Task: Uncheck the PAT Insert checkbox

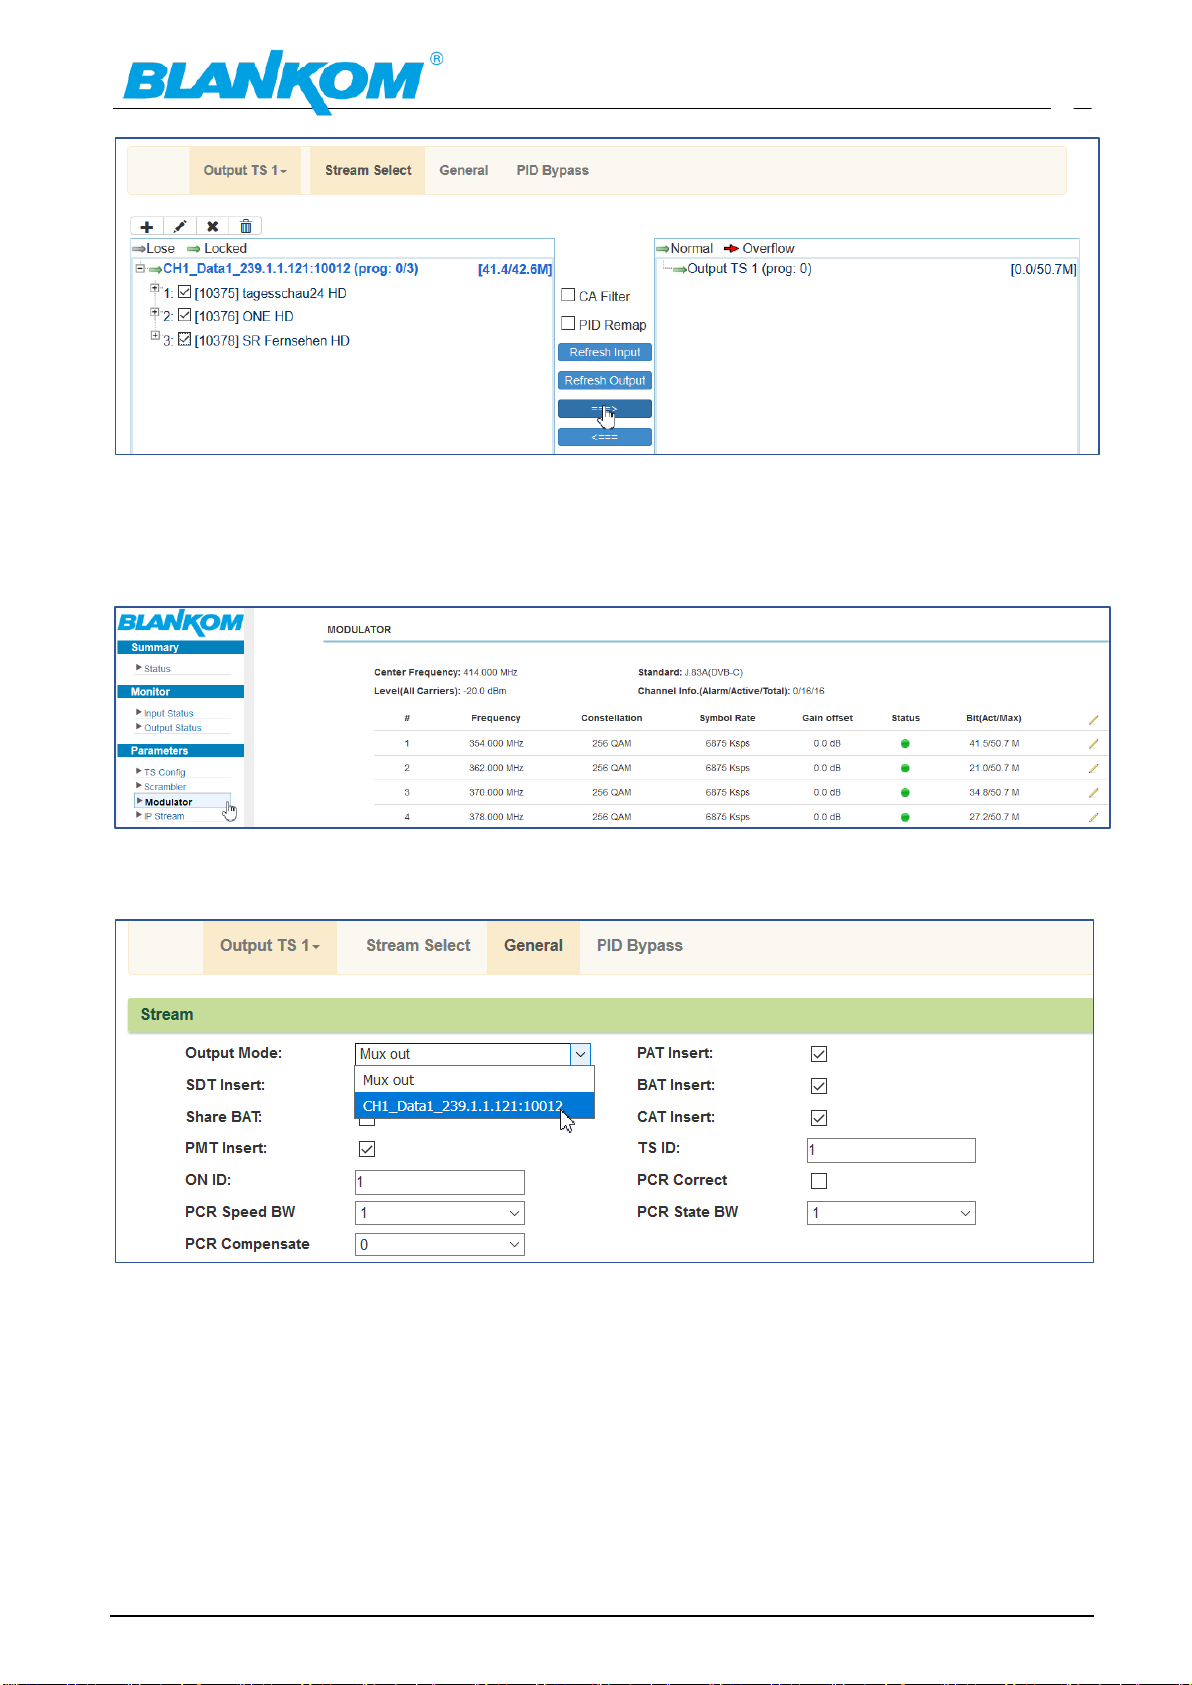Action: point(819,1054)
